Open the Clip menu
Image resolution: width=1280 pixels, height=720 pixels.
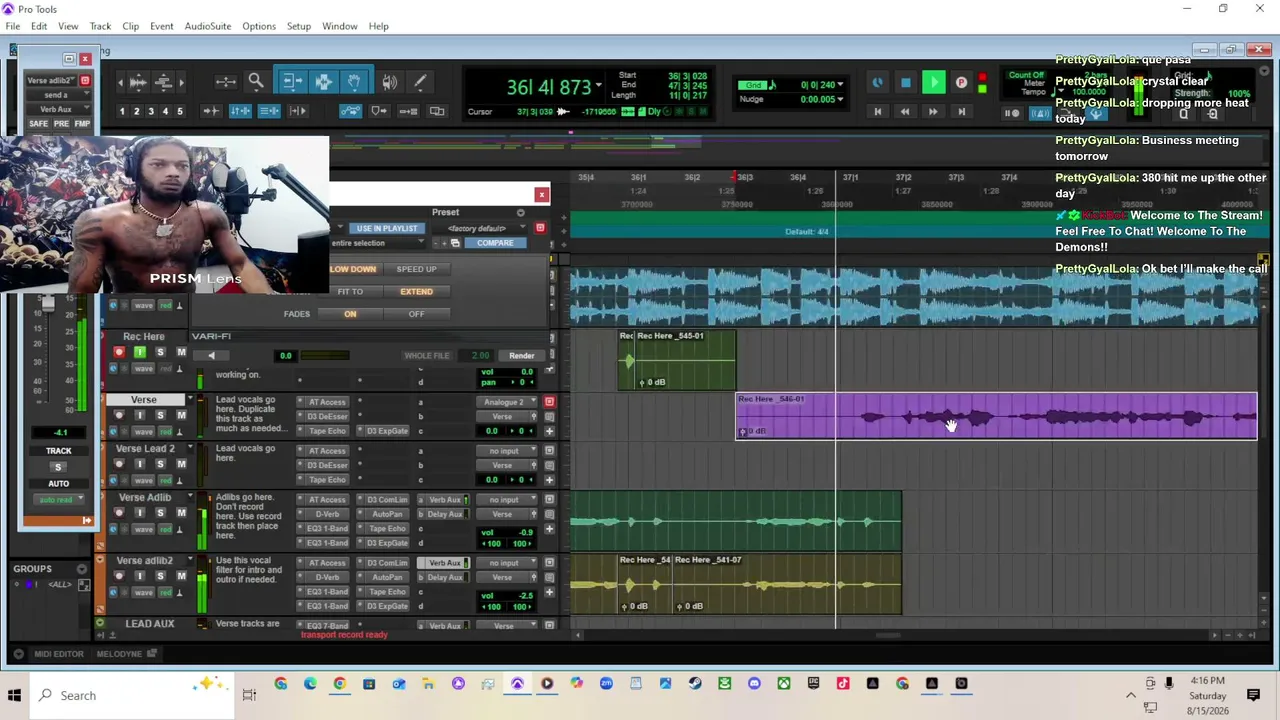(x=131, y=26)
